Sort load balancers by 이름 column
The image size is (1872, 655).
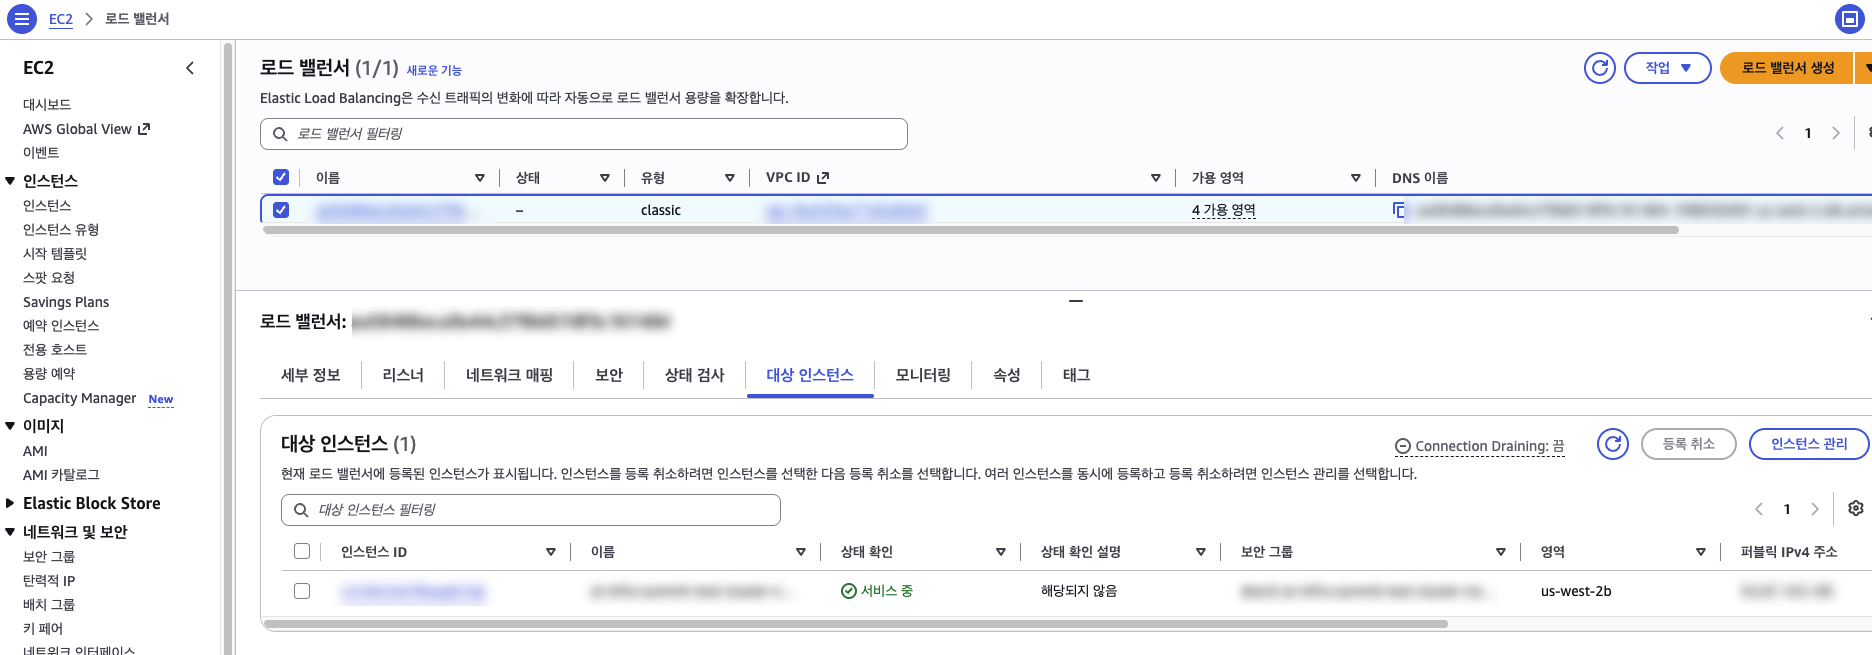coord(480,178)
